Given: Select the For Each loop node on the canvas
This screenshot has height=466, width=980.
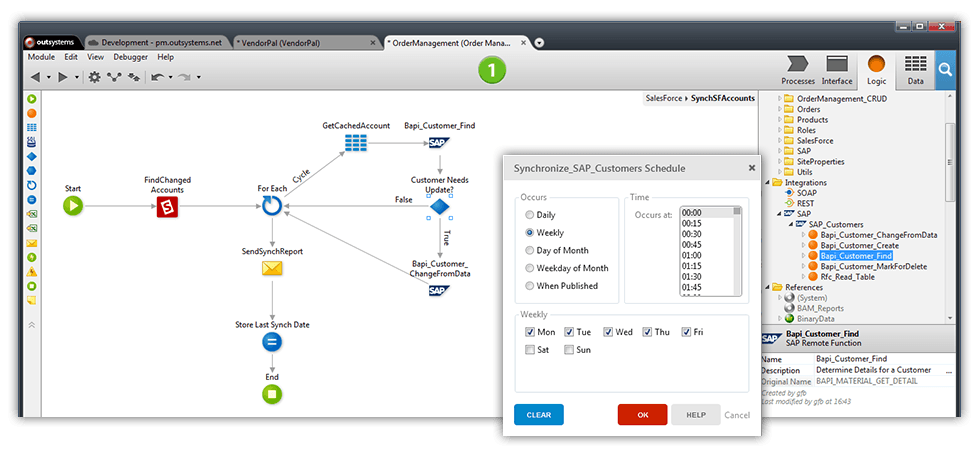Looking at the screenshot, I should (272, 206).
